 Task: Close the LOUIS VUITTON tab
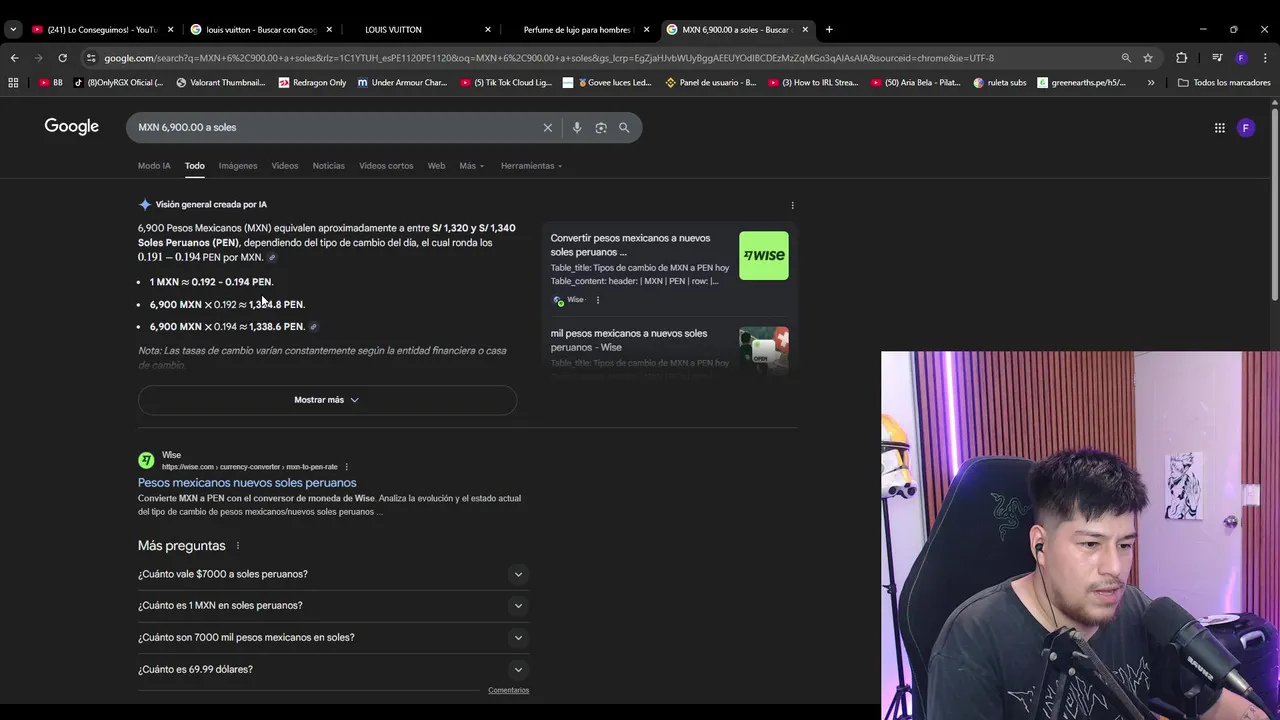[488, 30]
